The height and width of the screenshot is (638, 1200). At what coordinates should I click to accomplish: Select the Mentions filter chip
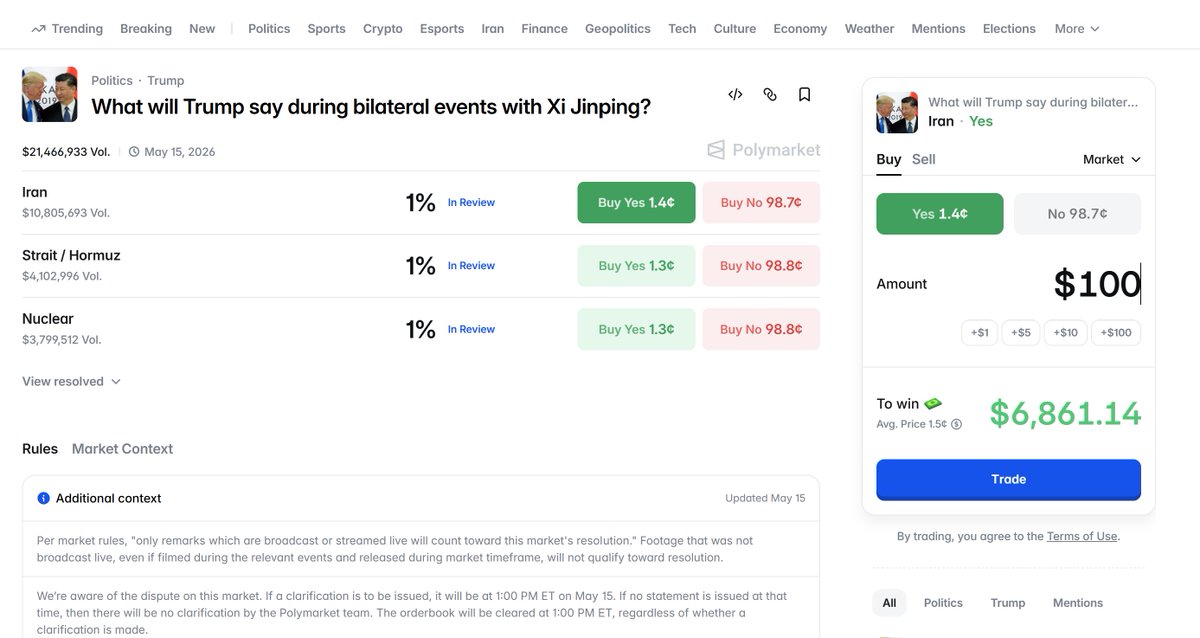point(1078,603)
